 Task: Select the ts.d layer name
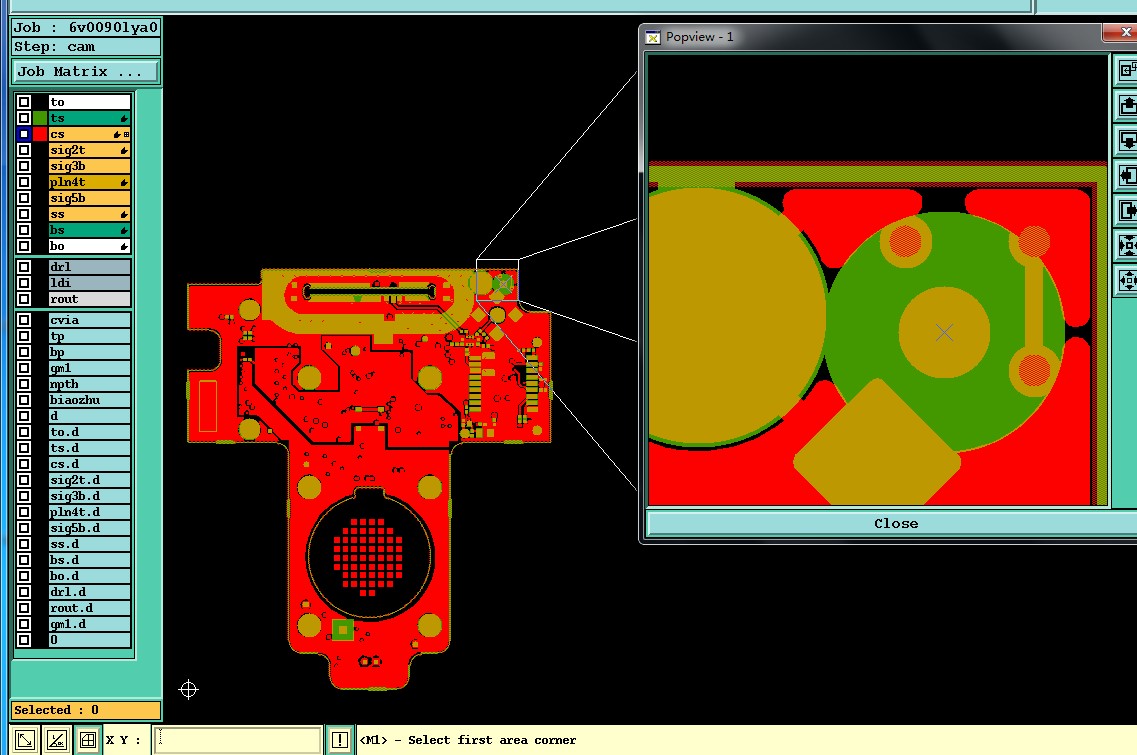(90, 447)
